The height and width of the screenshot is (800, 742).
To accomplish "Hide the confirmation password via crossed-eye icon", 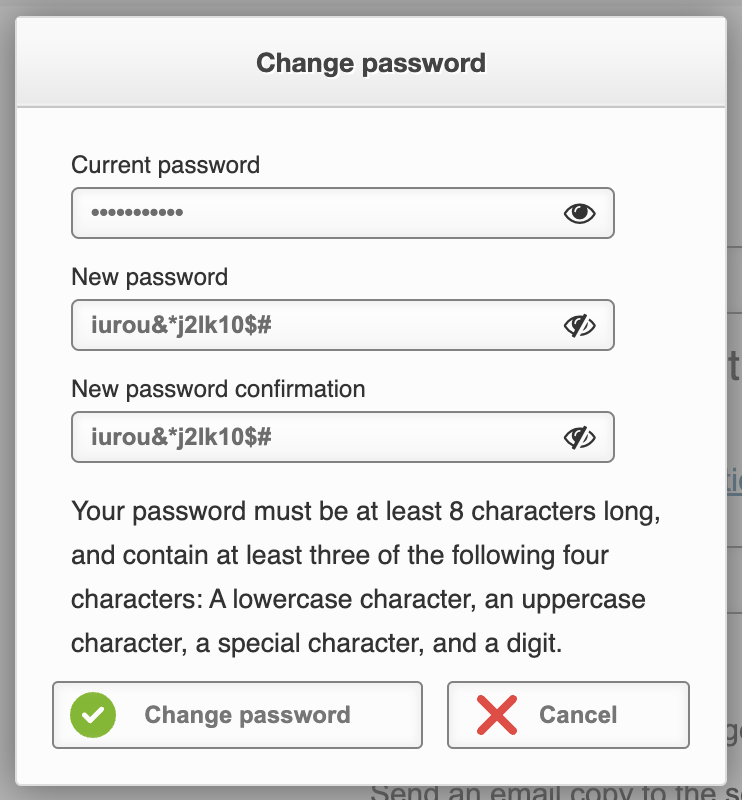I will [579, 437].
